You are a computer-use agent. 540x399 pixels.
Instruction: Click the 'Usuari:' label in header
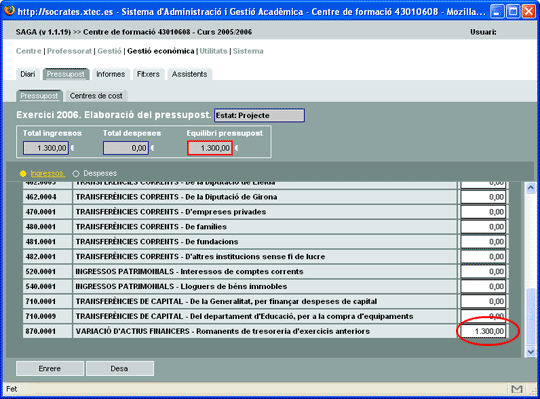point(484,32)
